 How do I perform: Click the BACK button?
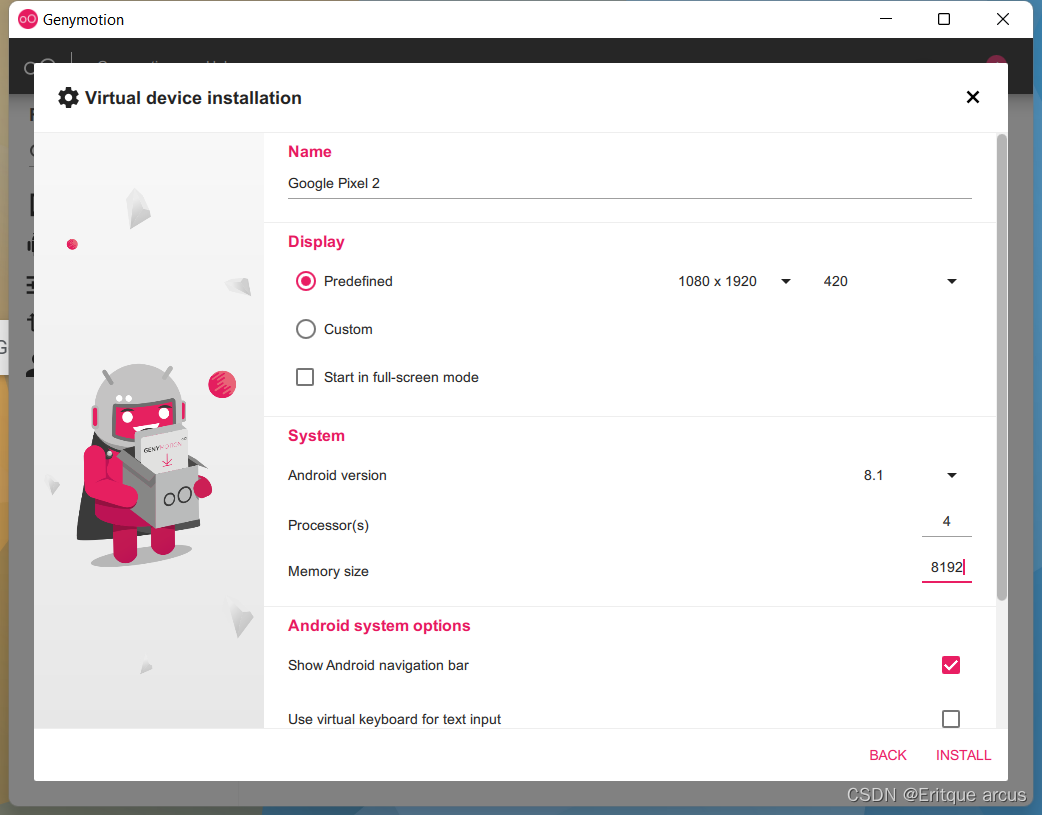click(x=888, y=755)
